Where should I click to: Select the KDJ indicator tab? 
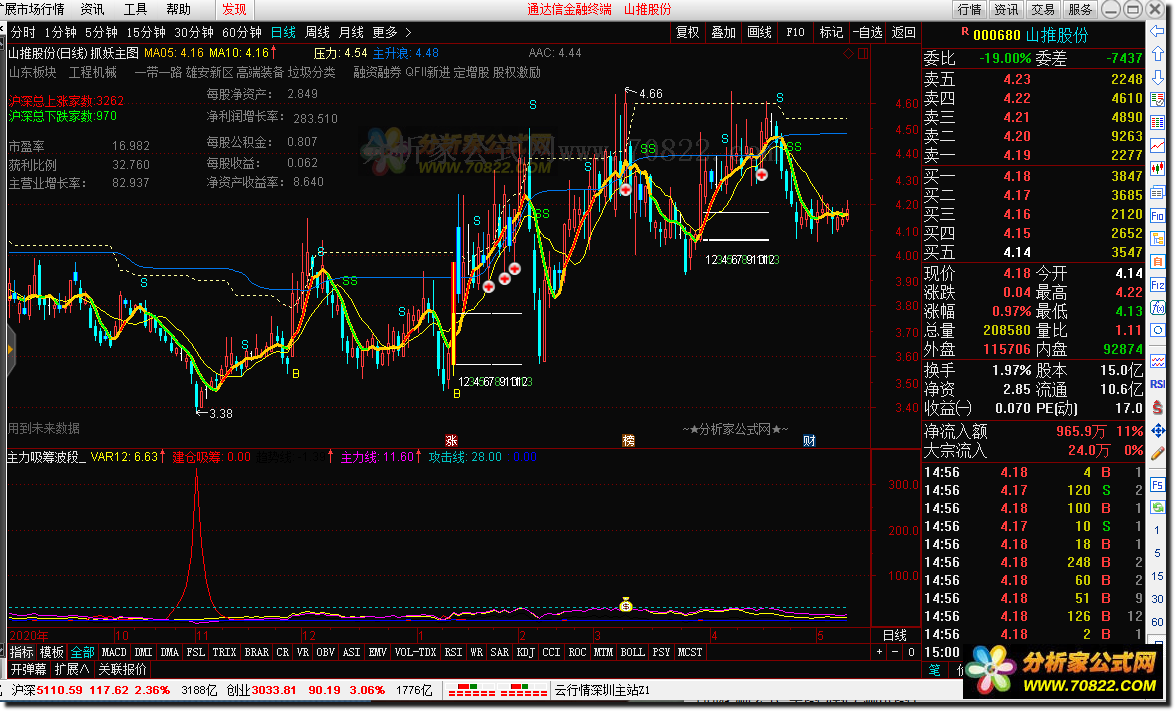(x=526, y=652)
